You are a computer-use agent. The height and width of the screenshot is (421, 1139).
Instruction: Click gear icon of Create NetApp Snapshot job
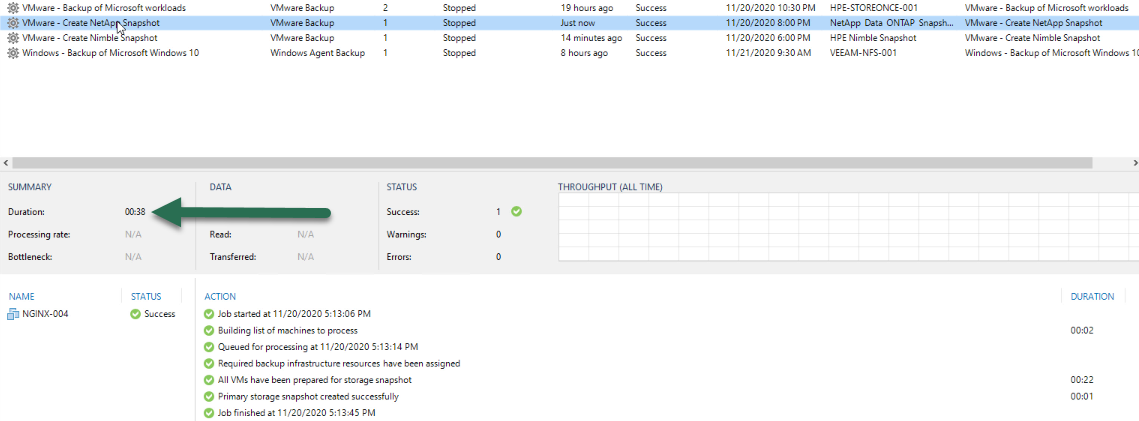coord(12,23)
